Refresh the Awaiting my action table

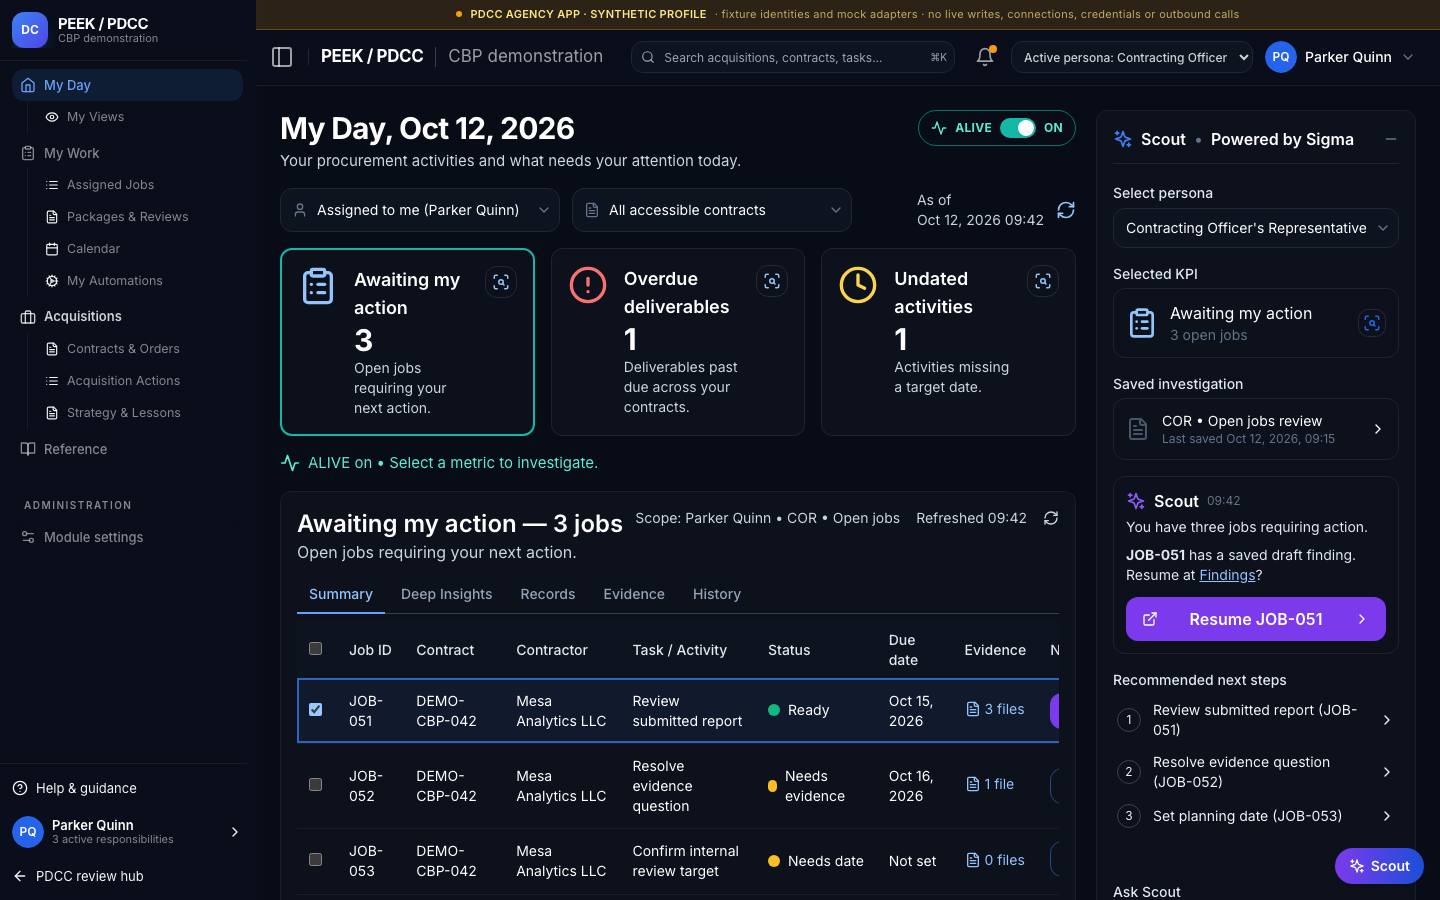pos(1051,518)
